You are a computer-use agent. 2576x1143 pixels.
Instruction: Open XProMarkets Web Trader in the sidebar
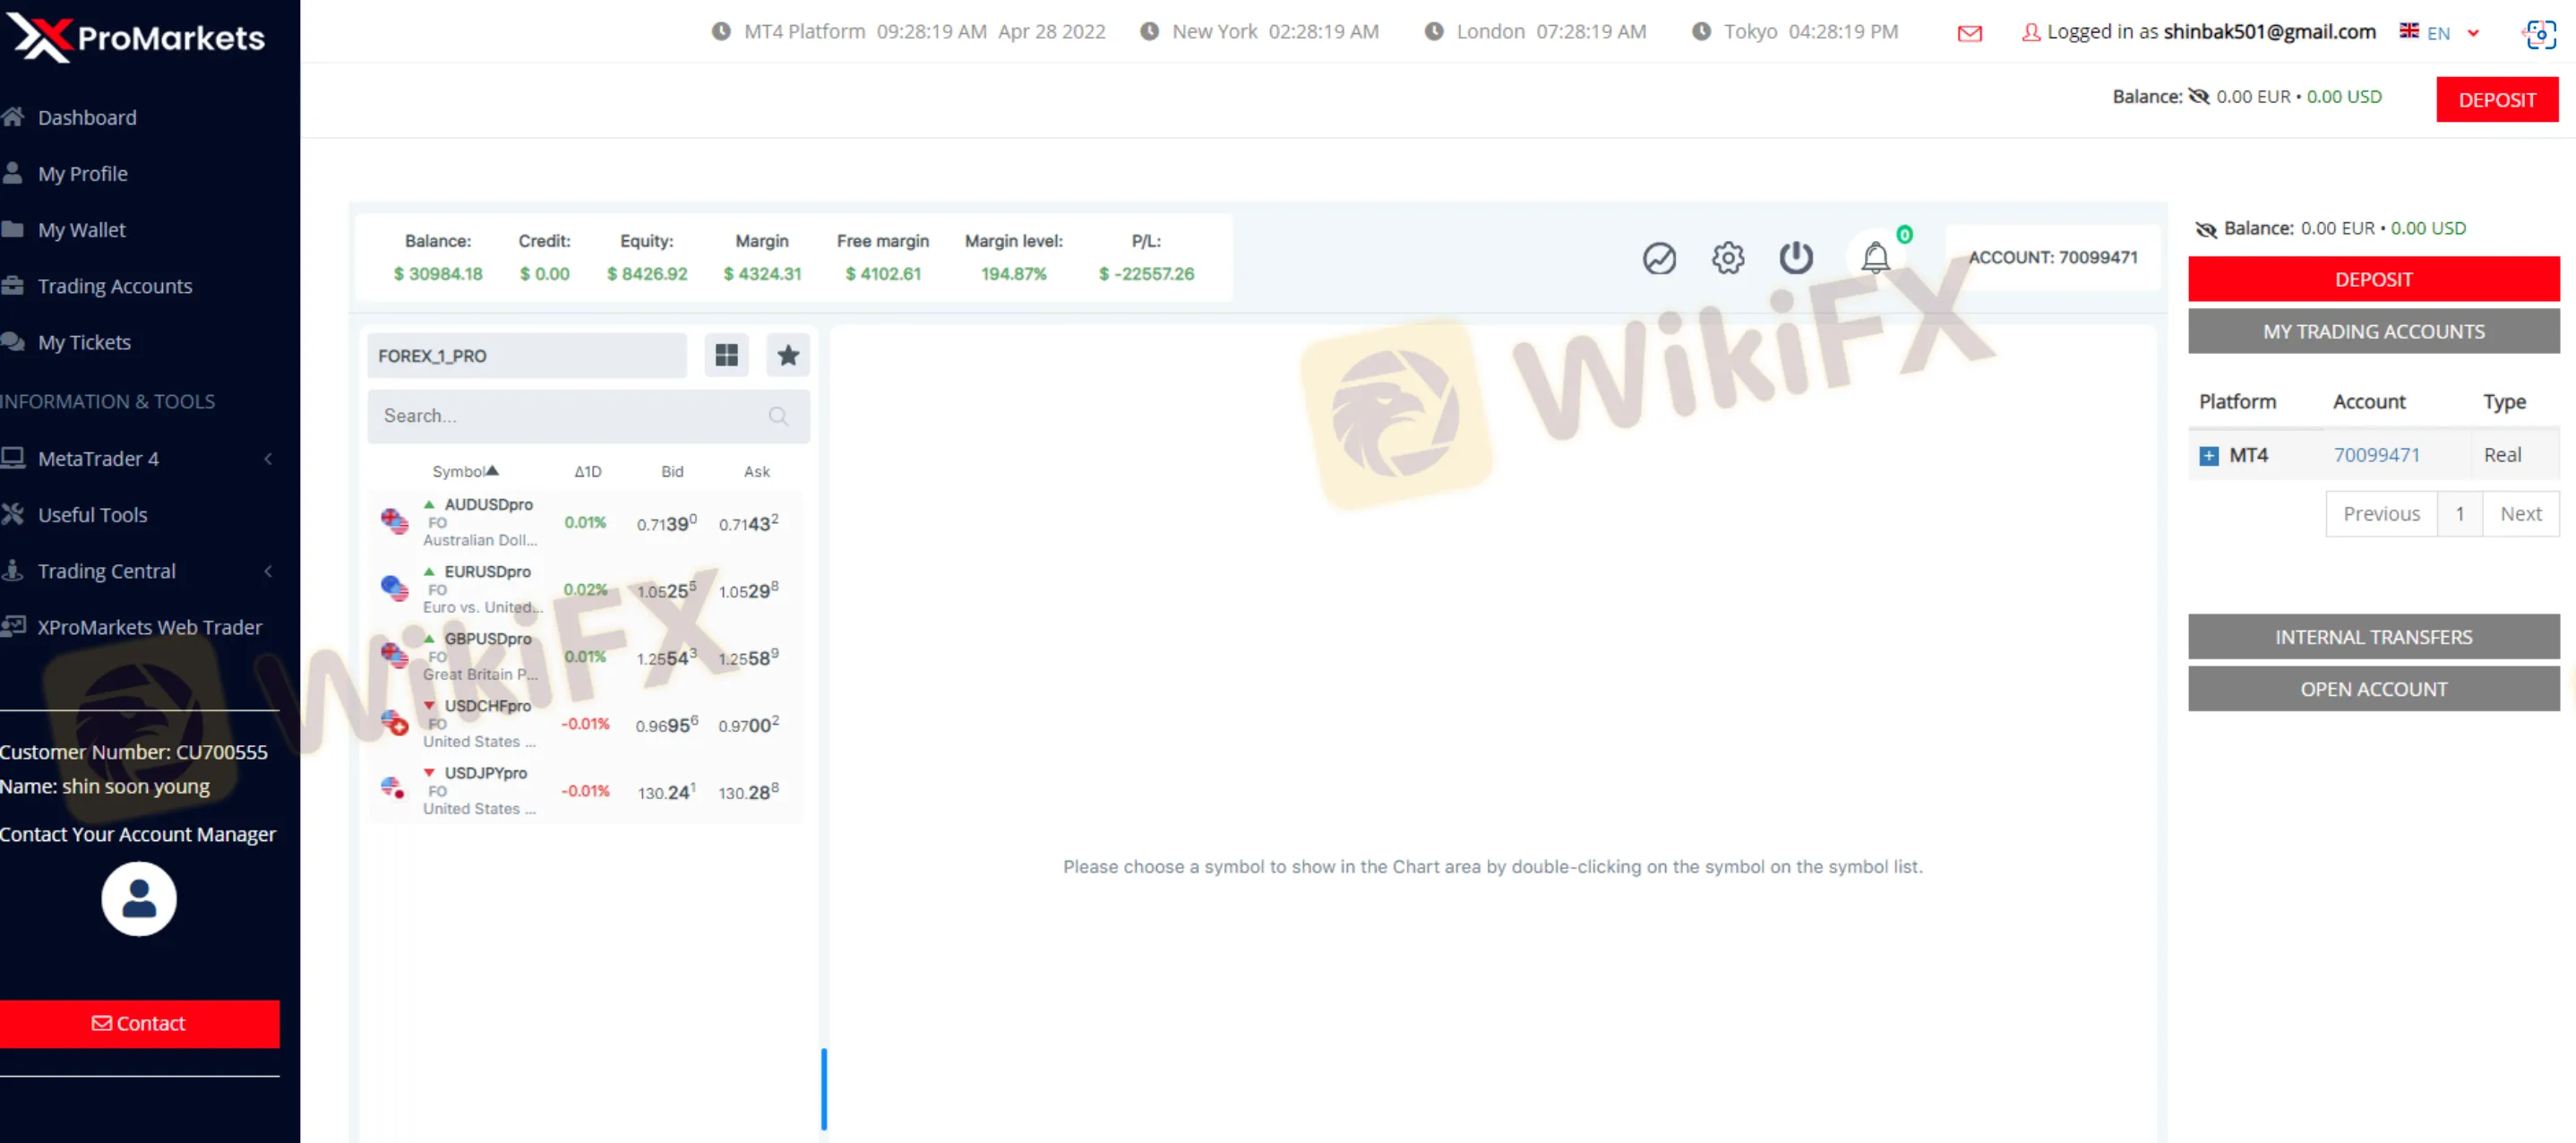tap(150, 627)
